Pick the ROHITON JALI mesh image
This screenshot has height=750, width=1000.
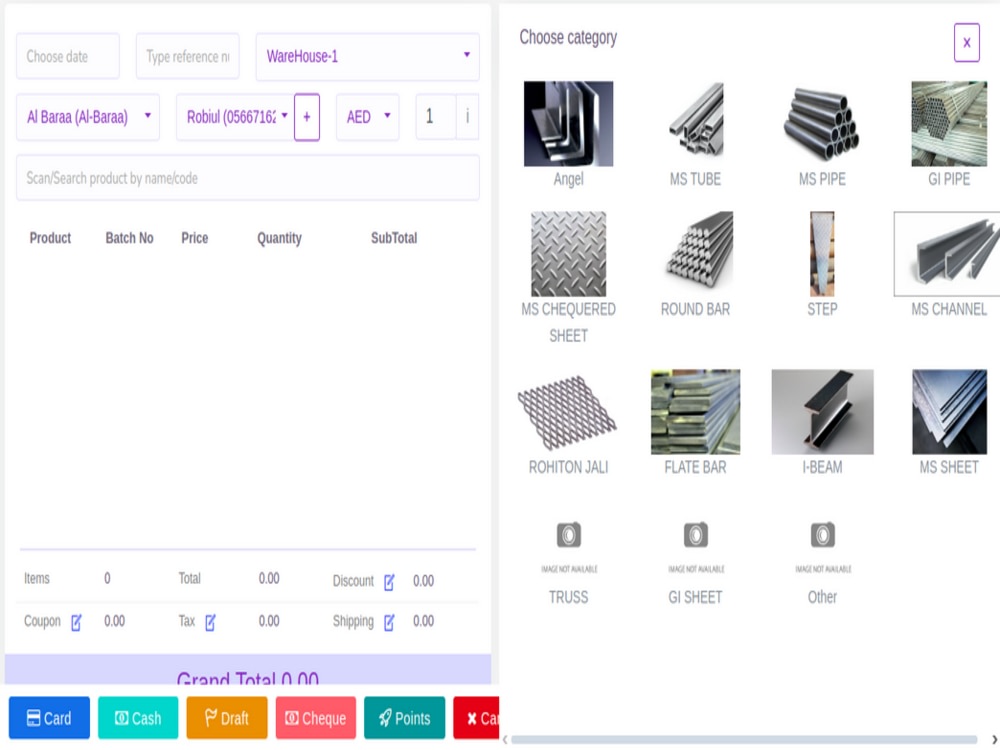coord(568,412)
